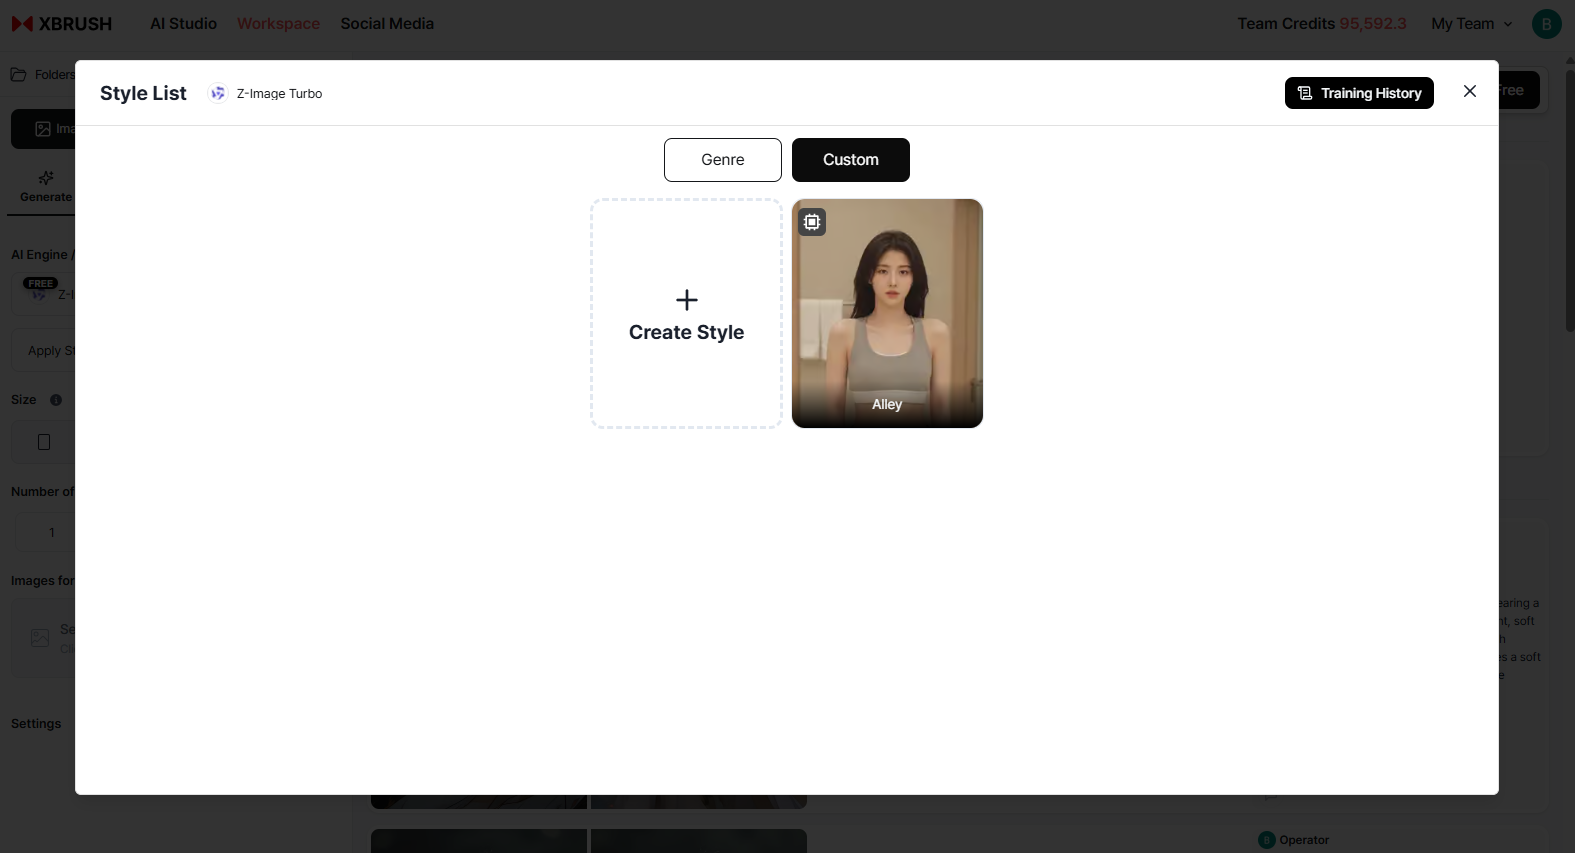Click the image icon on dark sidebar button
Image resolution: width=1575 pixels, height=853 pixels.
(x=43, y=129)
